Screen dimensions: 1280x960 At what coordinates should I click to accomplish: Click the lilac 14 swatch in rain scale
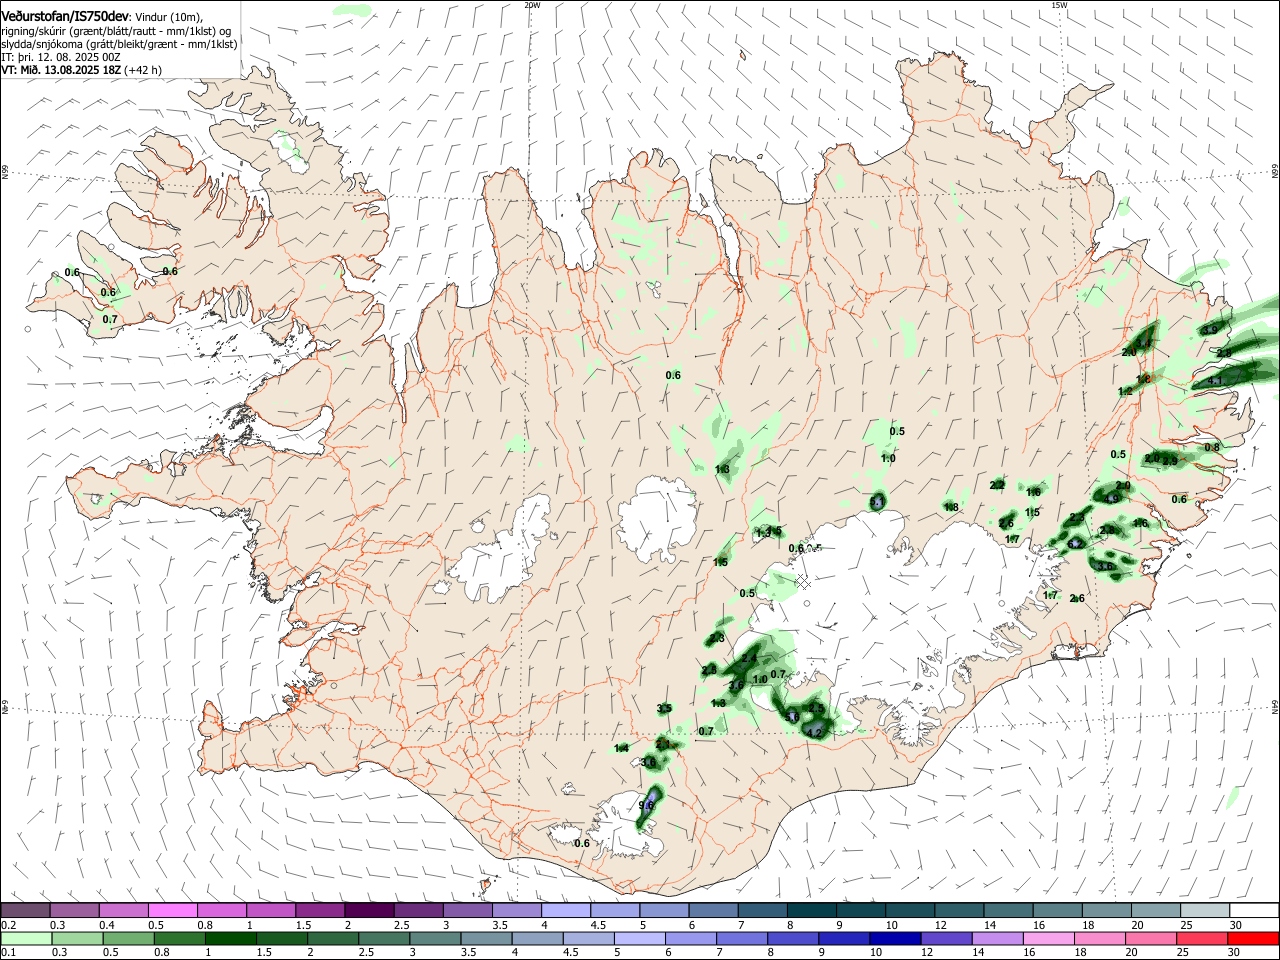coord(996,938)
